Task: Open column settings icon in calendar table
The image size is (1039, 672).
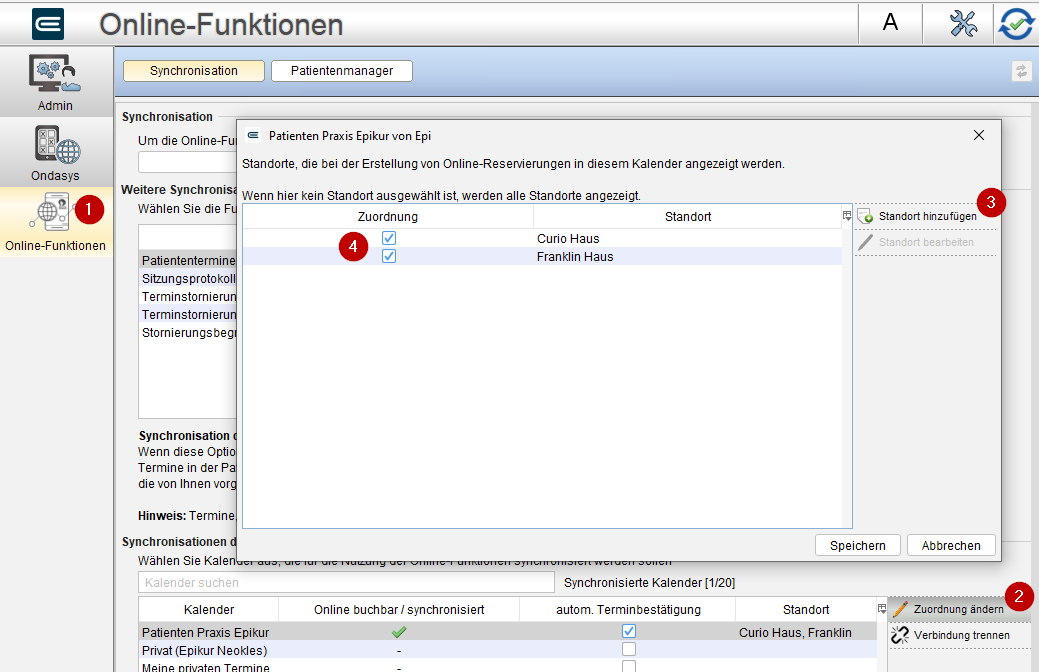Action: pyautogui.click(x=882, y=608)
